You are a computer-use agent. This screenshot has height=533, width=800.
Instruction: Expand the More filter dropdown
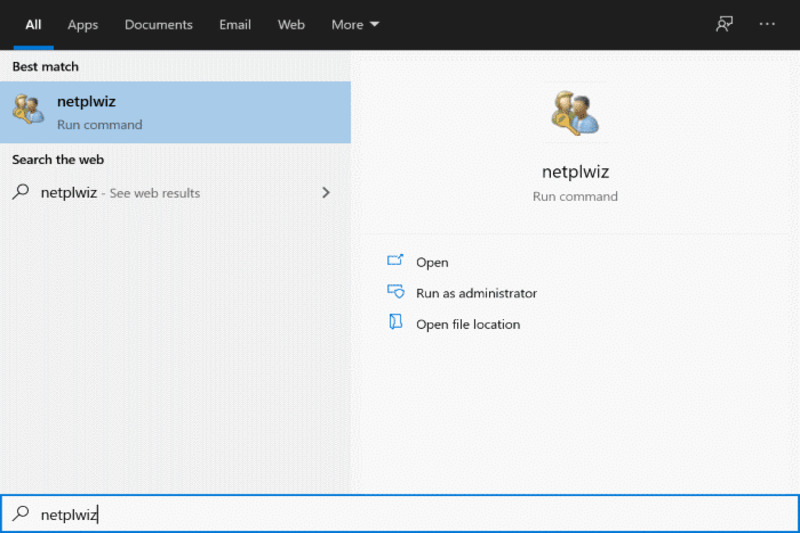[355, 25]
